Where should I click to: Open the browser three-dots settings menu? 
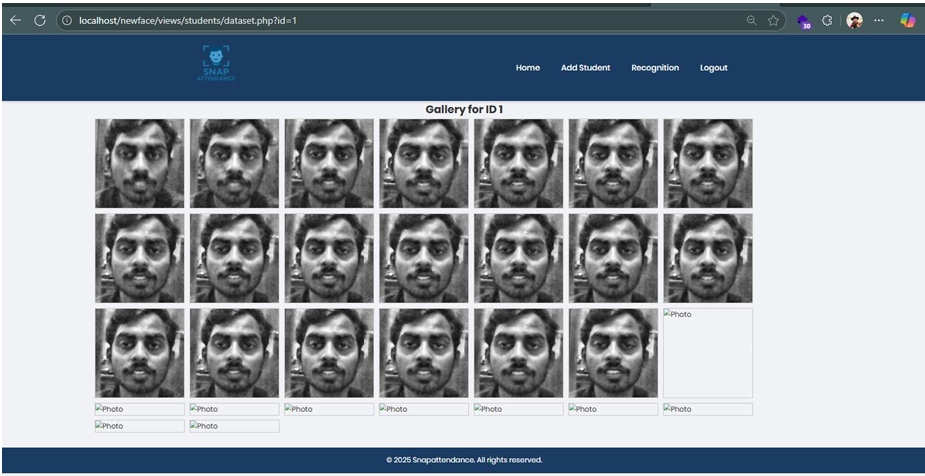point(879,21)
